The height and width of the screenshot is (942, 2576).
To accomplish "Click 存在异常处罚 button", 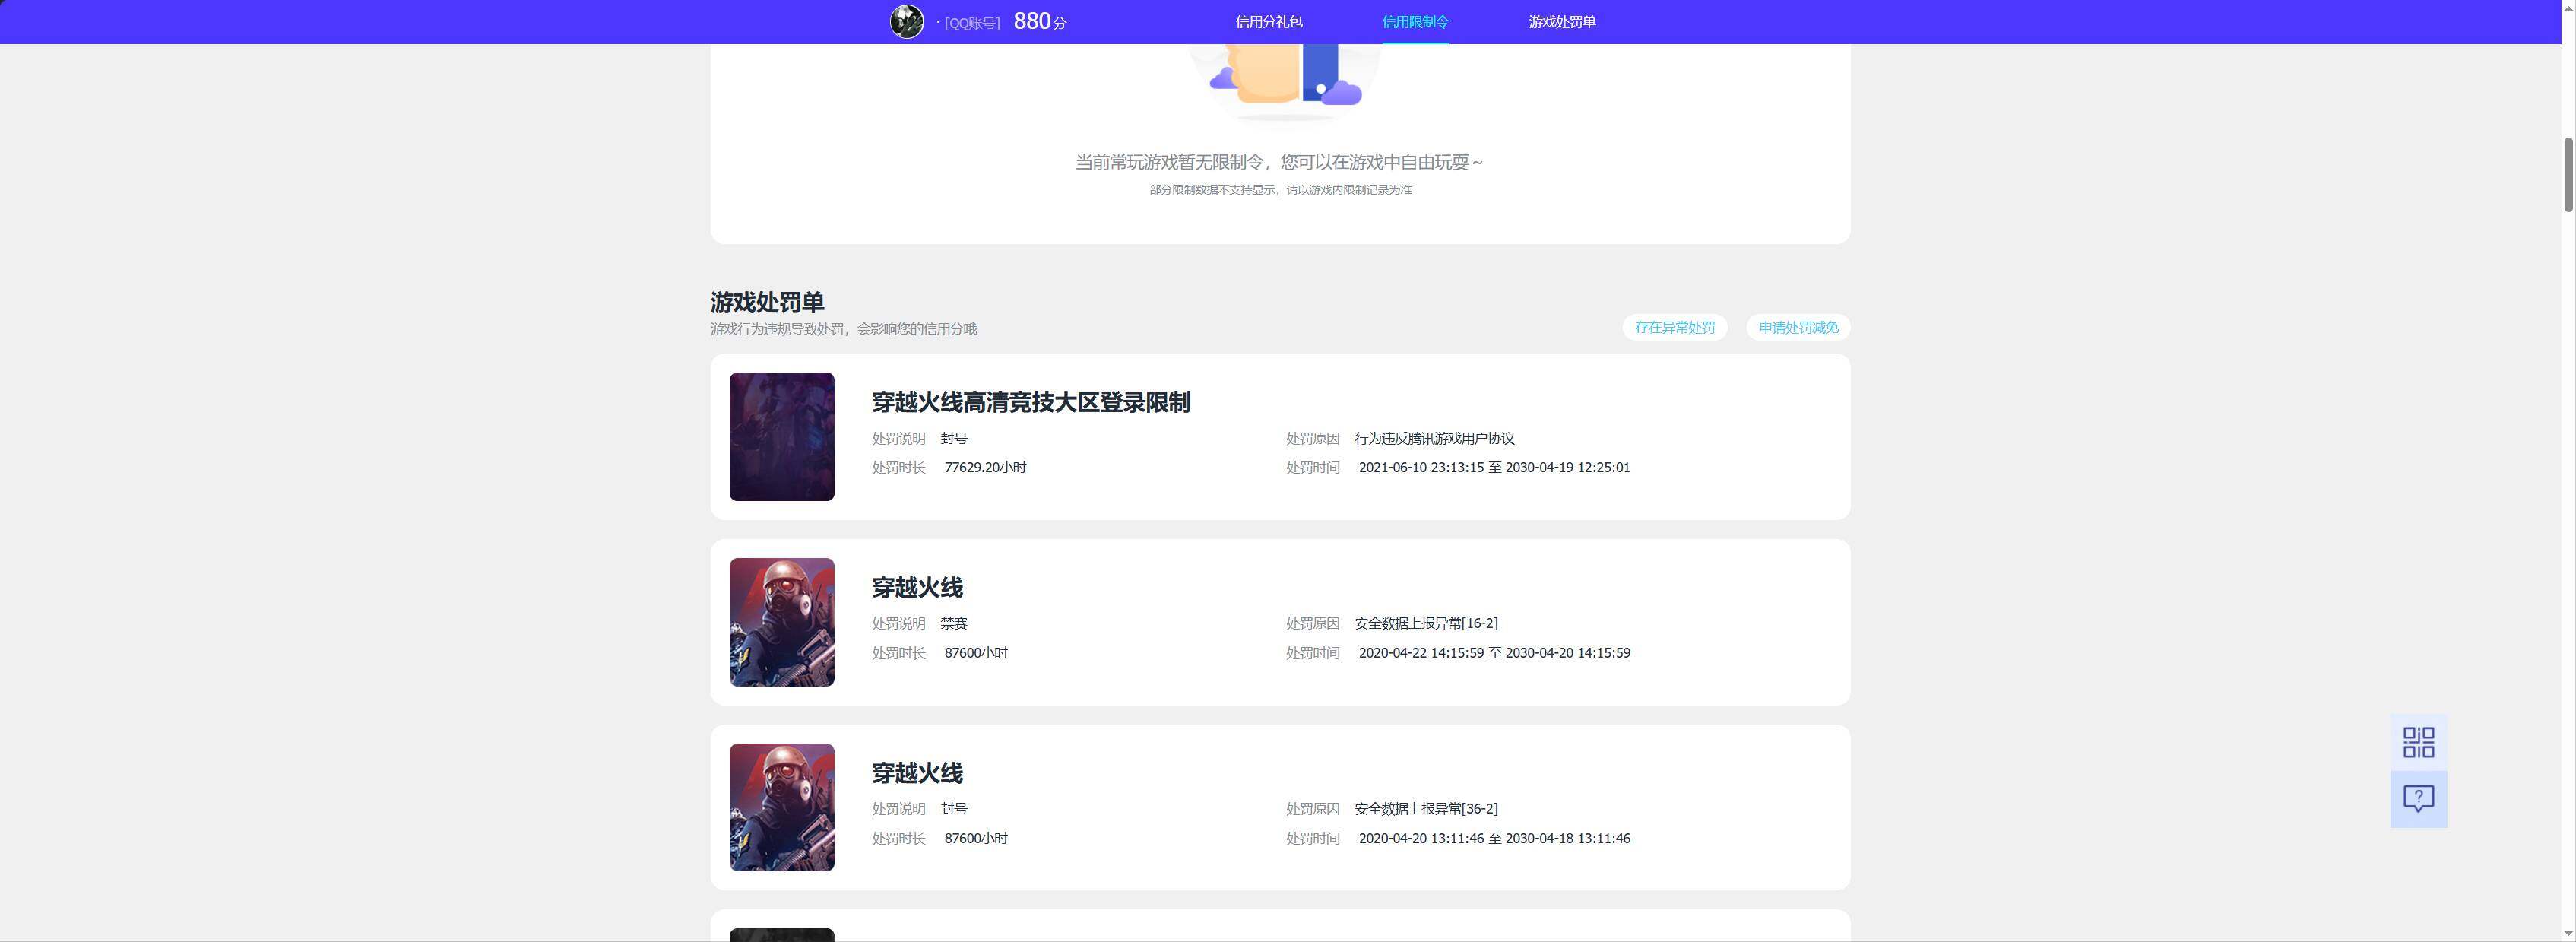I will (x=1674, y=327).
